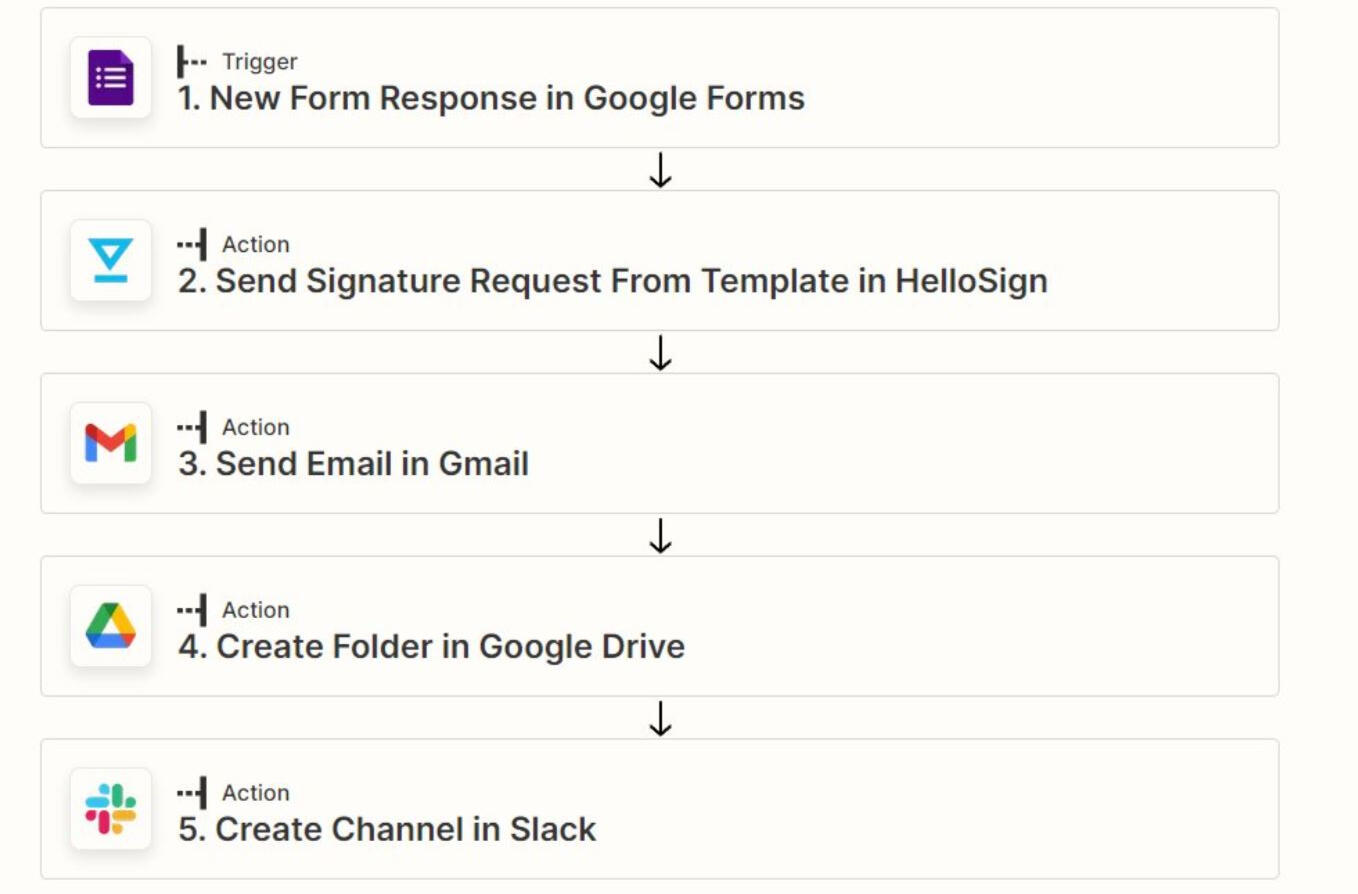Click the Action label on the Google Drive step
Image resolution: width=1358 pixels, height=894 pixels.
tap(255, 610)
